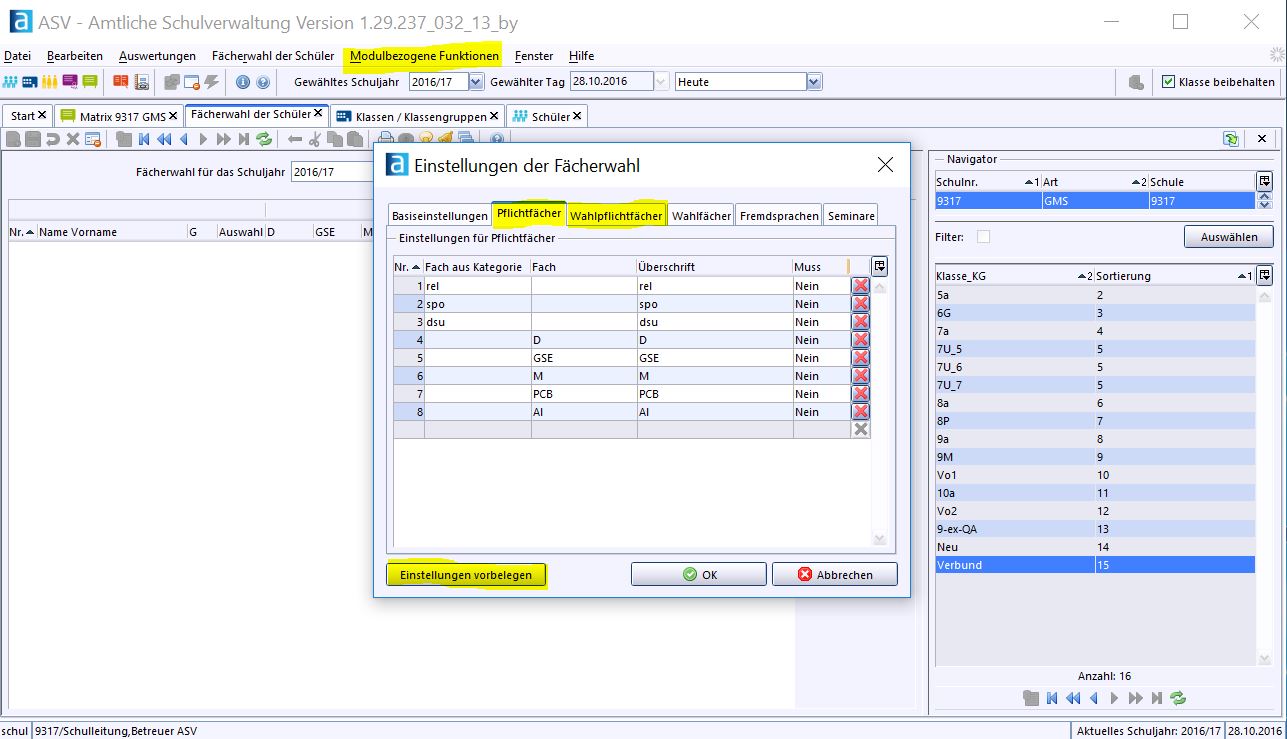
Task: Open Modulbezogene Funktionen menu
Action: 424,56
